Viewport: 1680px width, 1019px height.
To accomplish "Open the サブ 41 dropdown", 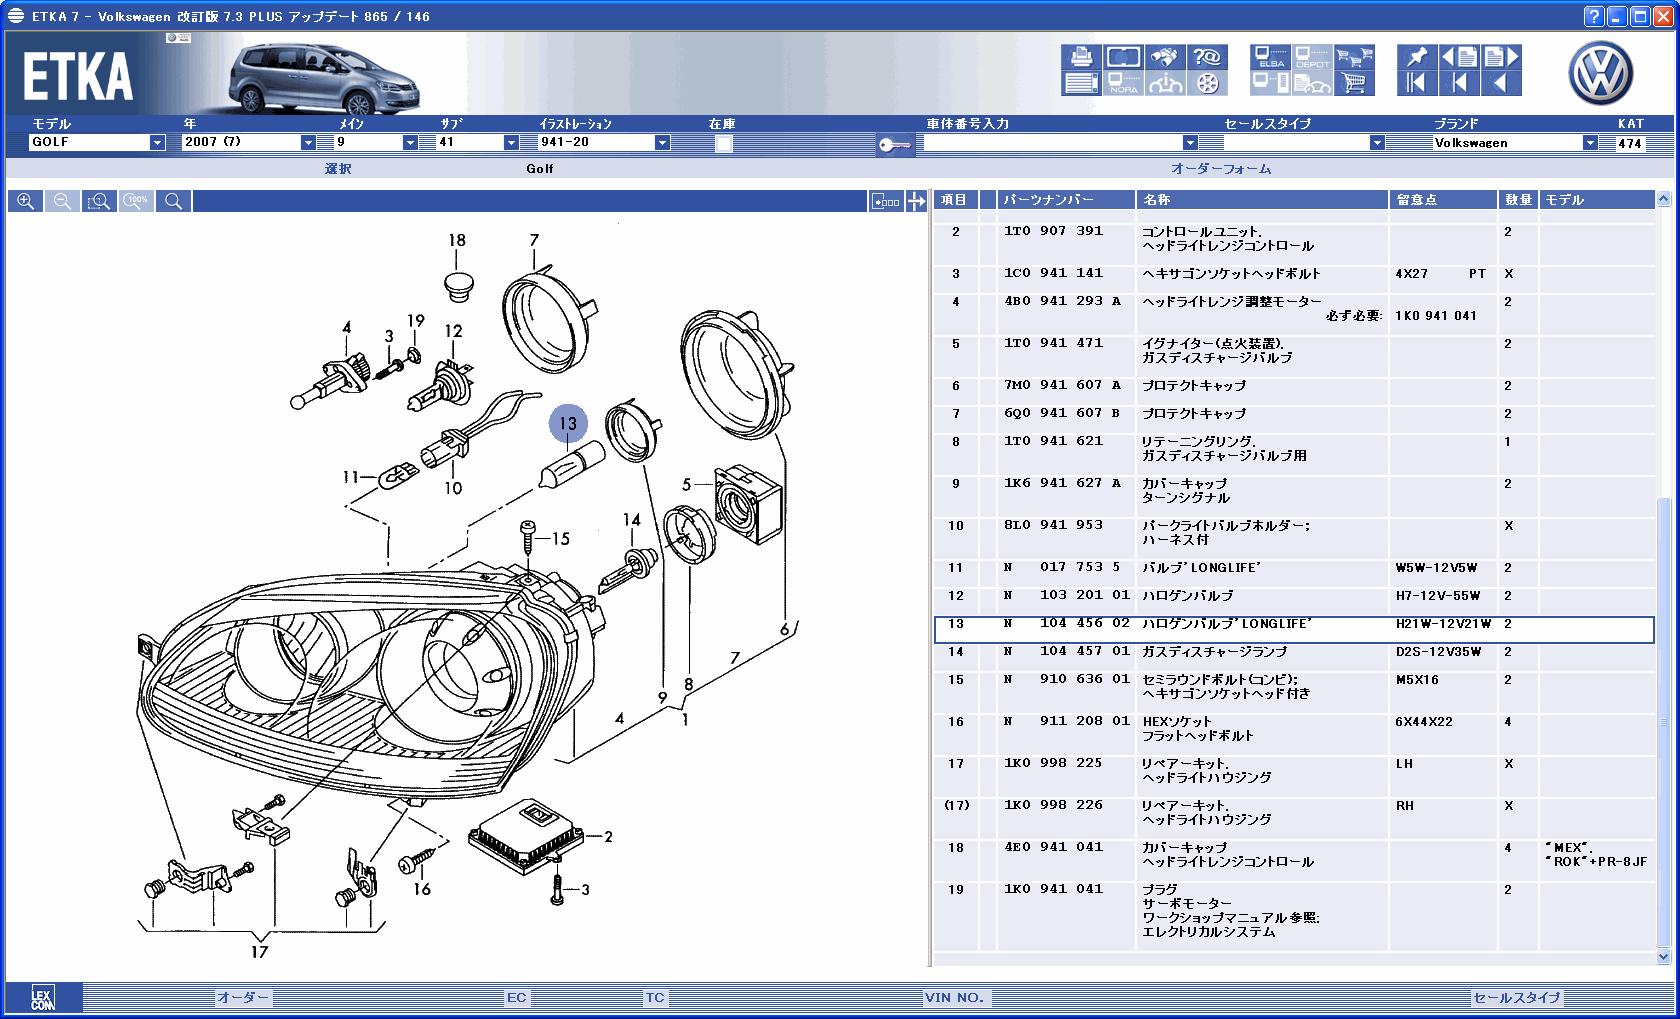I will (511, 143).
